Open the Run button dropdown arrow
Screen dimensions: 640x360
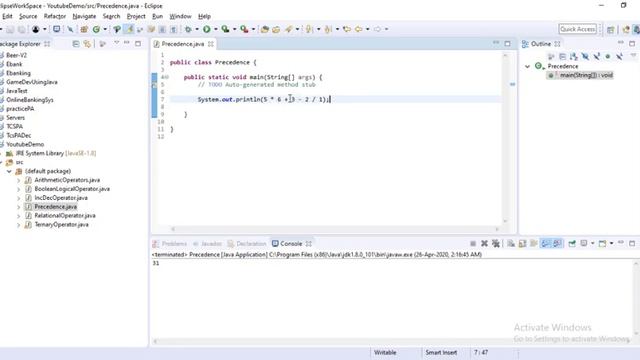tap(216, 29)
